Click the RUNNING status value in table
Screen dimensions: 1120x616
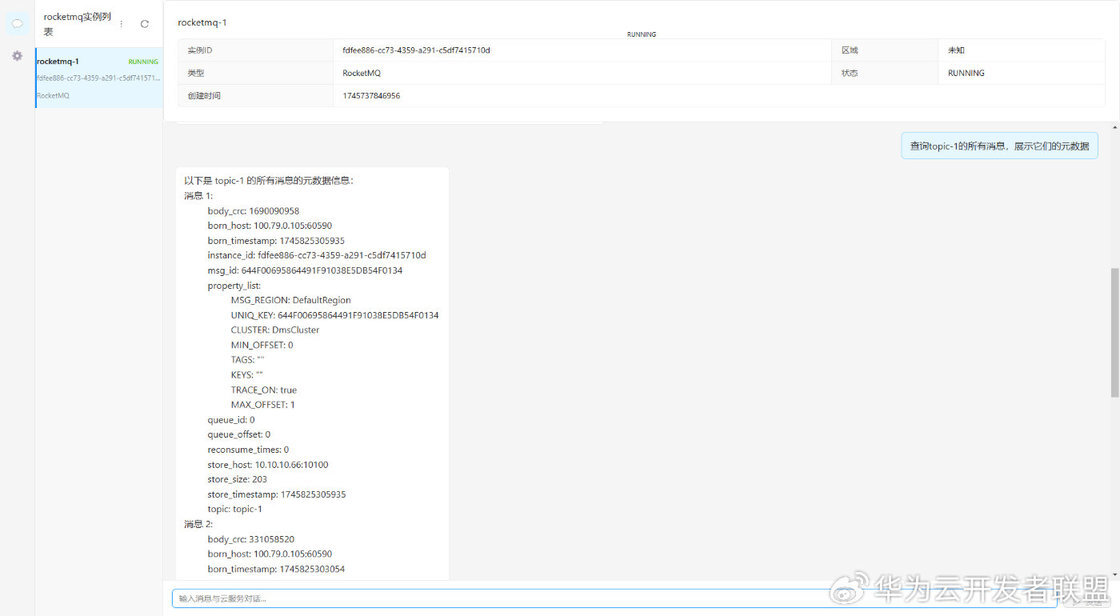[x=966, y=73]
